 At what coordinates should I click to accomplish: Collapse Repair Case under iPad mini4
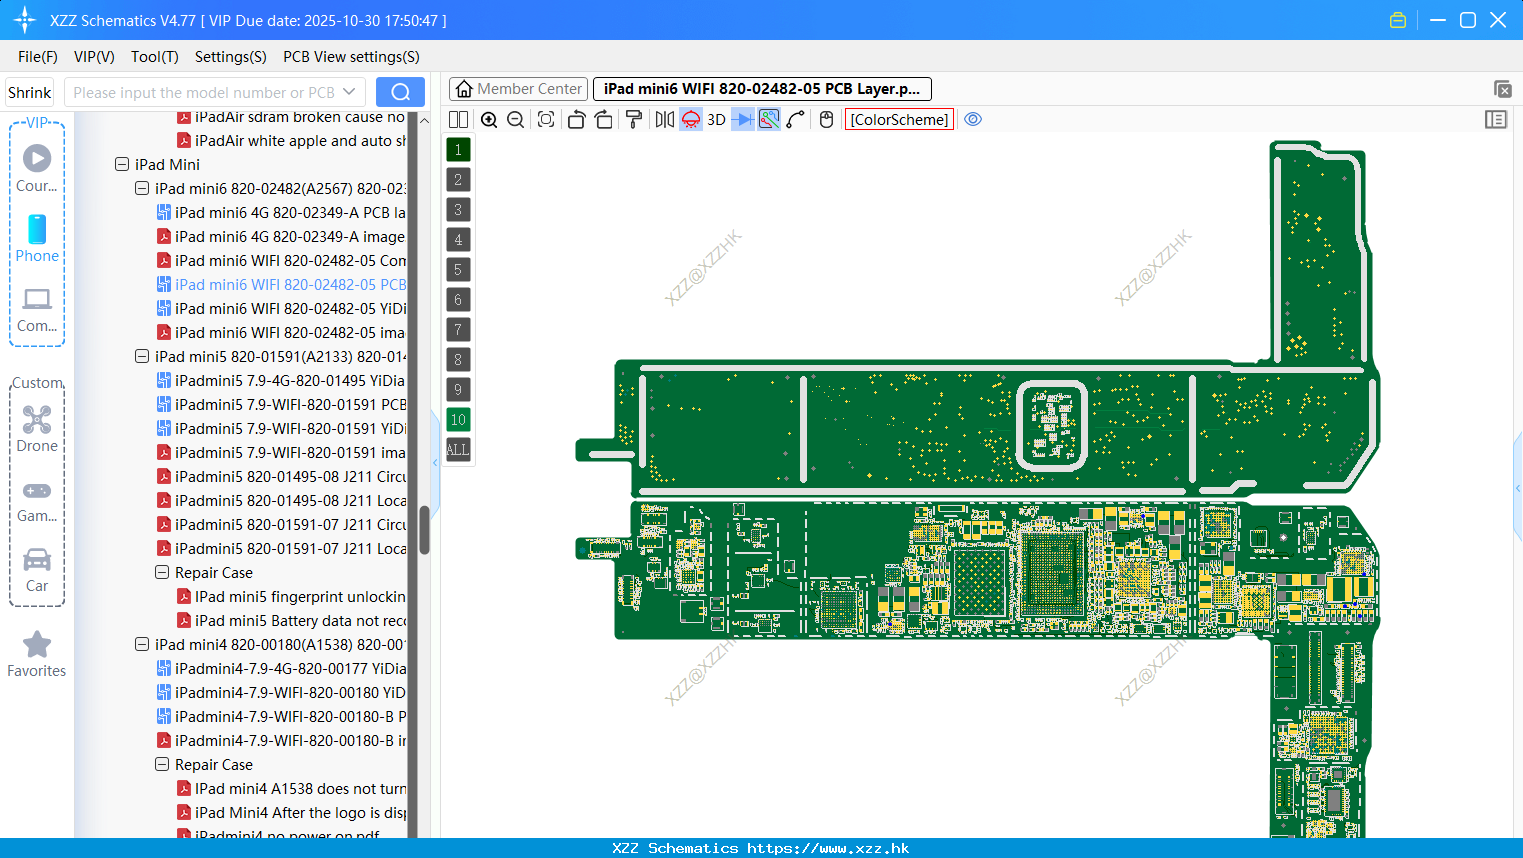[x=162, y=764]
